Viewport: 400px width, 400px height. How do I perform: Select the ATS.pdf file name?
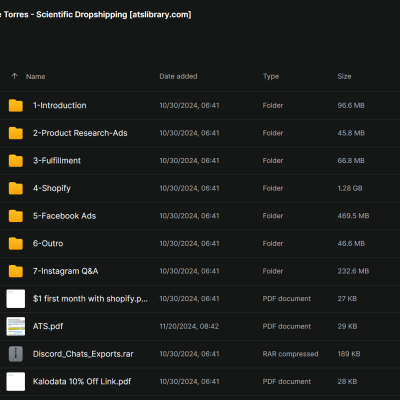[x=48, y=326]
